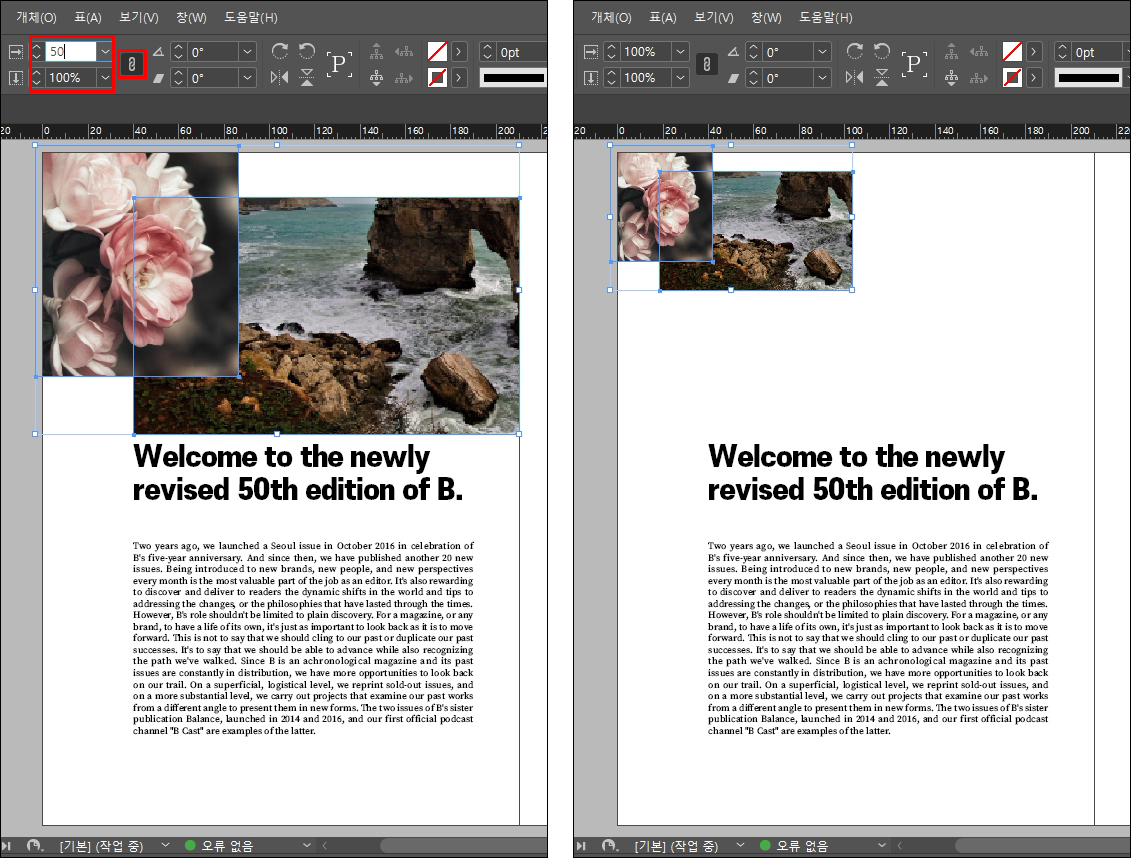Image resolution: width=1131 pixels, height=858 pixels.
Task: Open 개체(O) menu in left window
Action: click(x=36, y=17)
